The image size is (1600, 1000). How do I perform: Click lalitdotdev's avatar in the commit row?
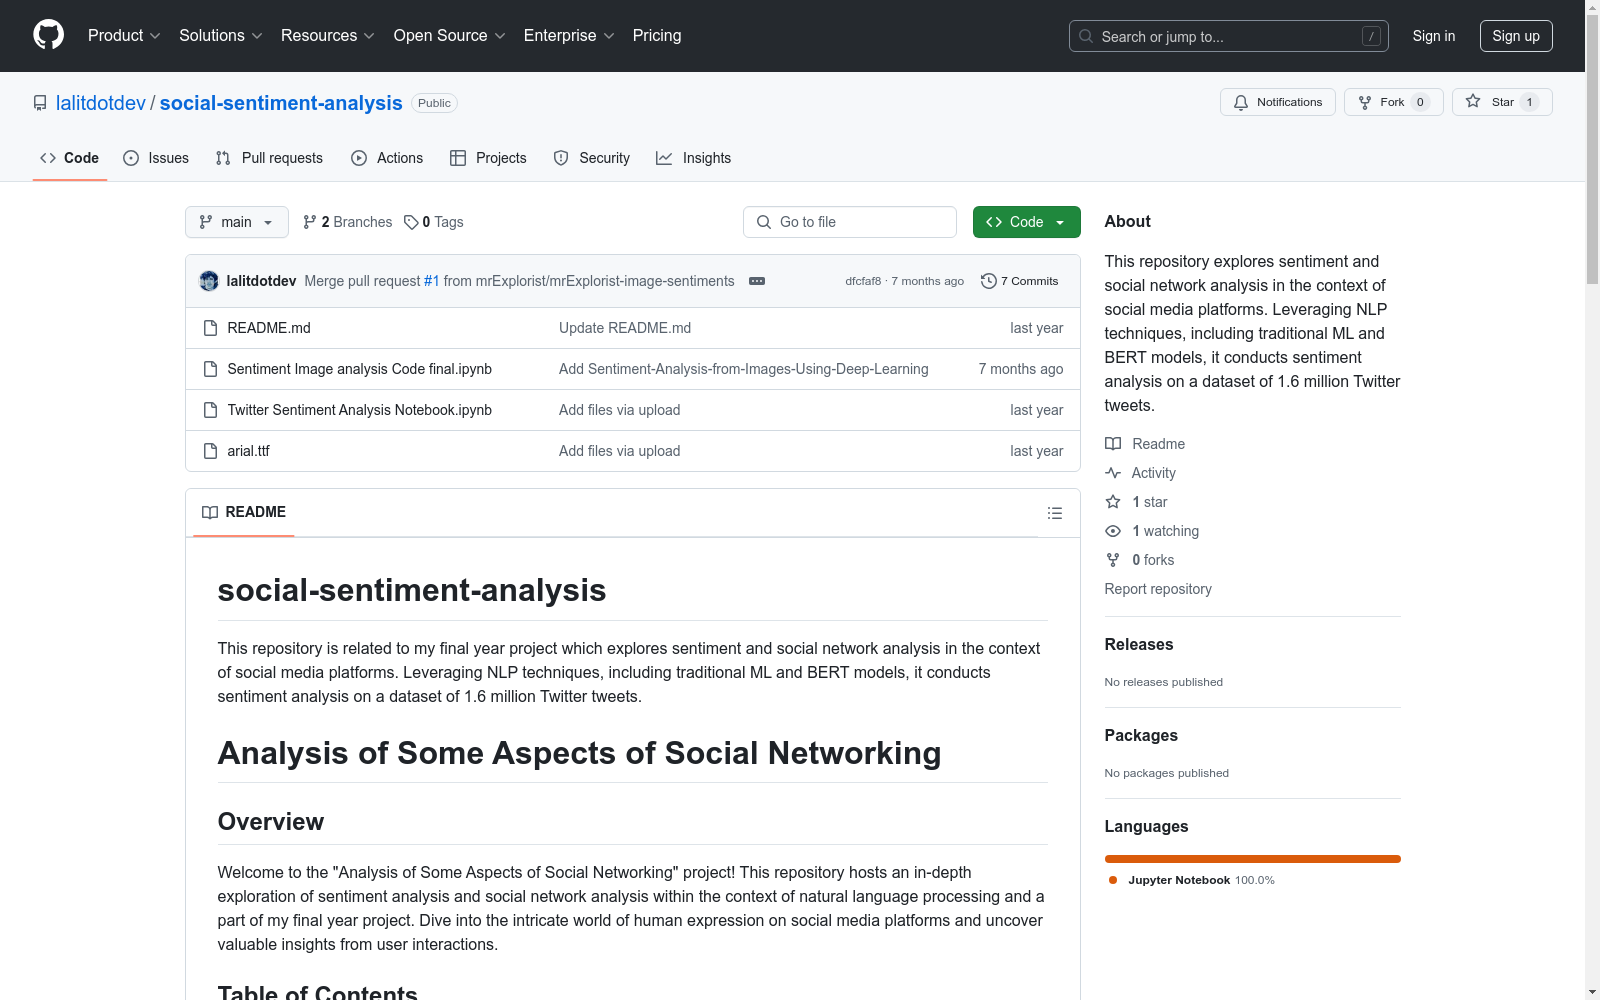209,281
